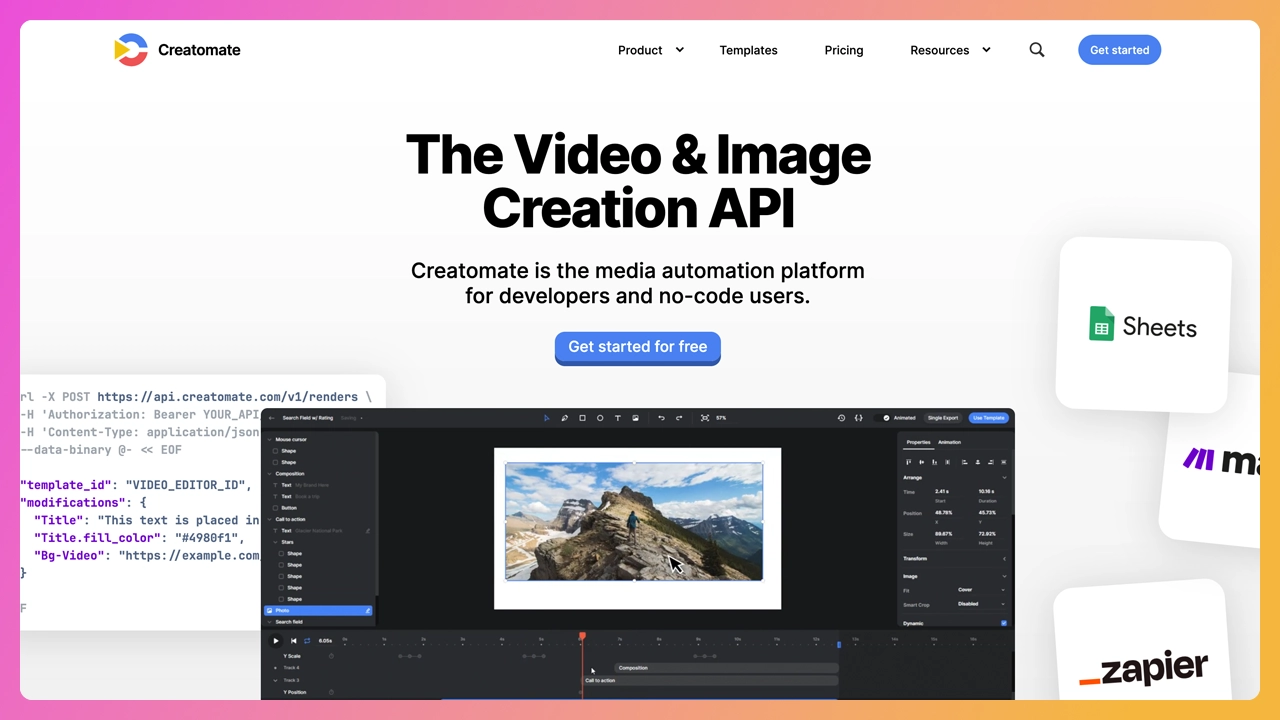Click the rightmost alignment icon in Properties
Viewport: 1280px width, 720px height.
click(x=1004, y=462)
